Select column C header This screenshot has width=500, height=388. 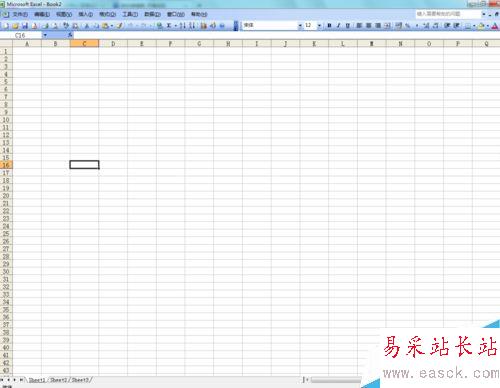click(84, 44)
